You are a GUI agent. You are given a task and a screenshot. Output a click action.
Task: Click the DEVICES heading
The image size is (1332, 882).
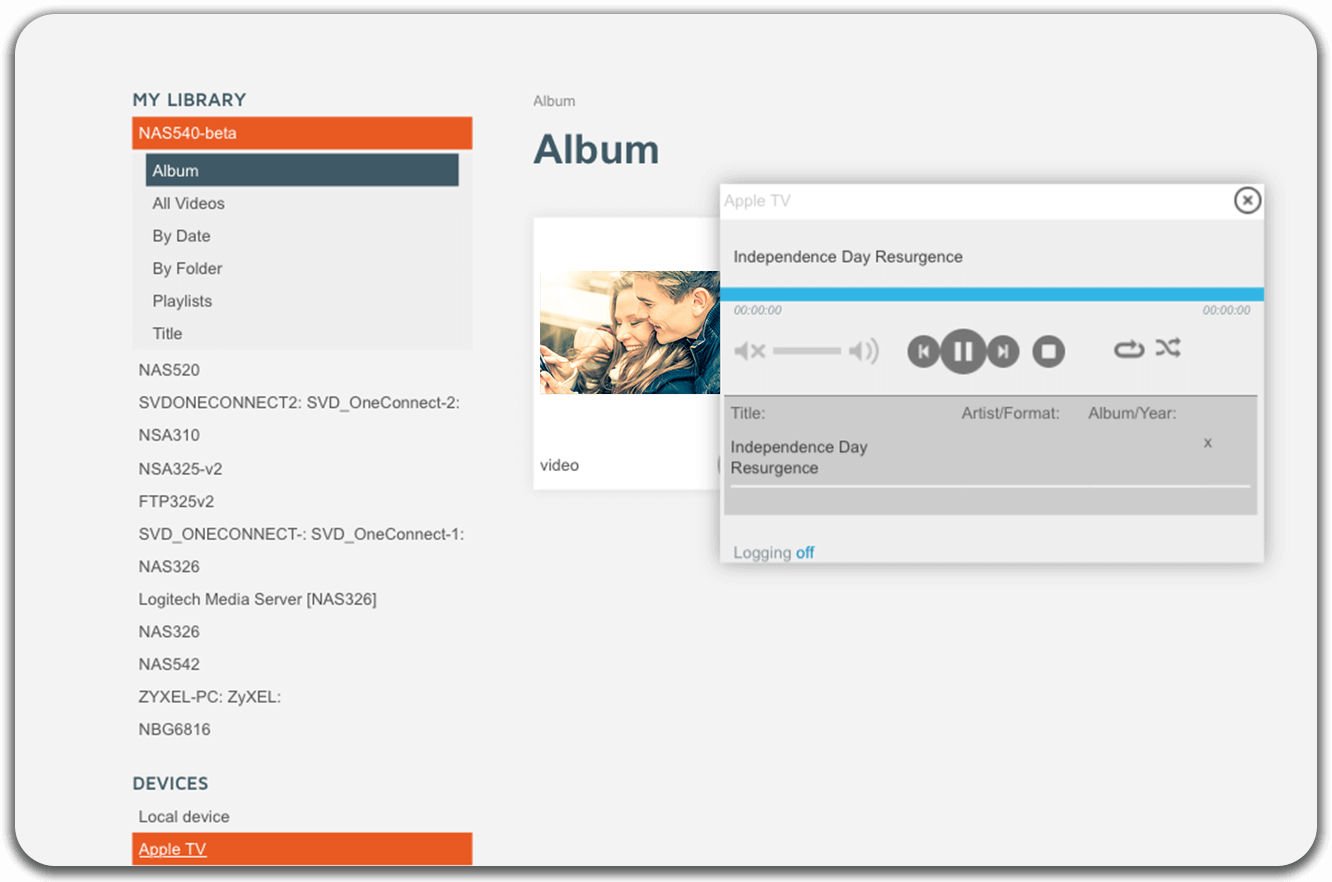[170, 783]
